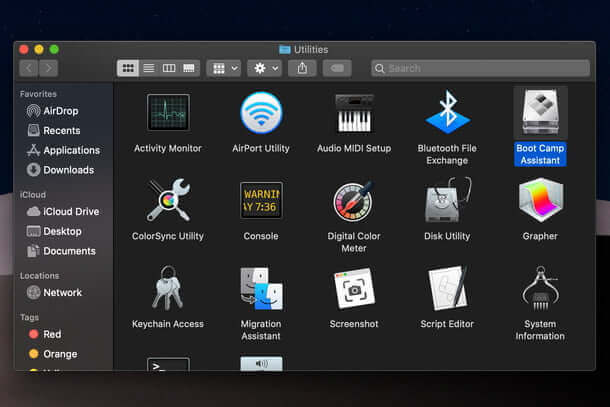The width and height of the screenshot is (610, 407).
Task: Expand the group-by arrangement dropdown
Action: [223, 68]
